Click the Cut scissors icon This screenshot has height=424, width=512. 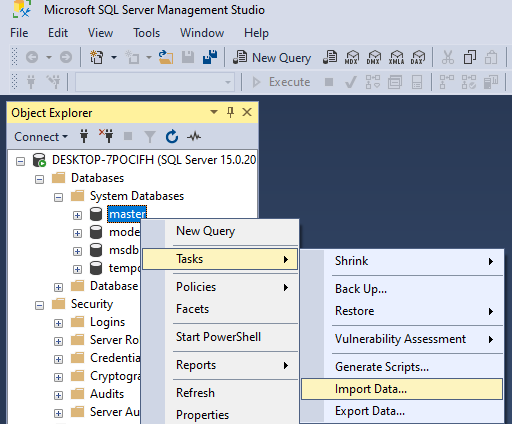[x=448, y=57]
